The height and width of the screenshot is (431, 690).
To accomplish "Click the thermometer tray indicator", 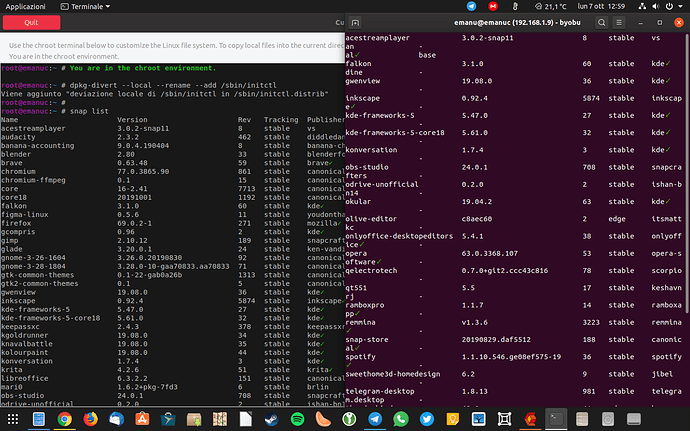I will [x=515, y=6].
